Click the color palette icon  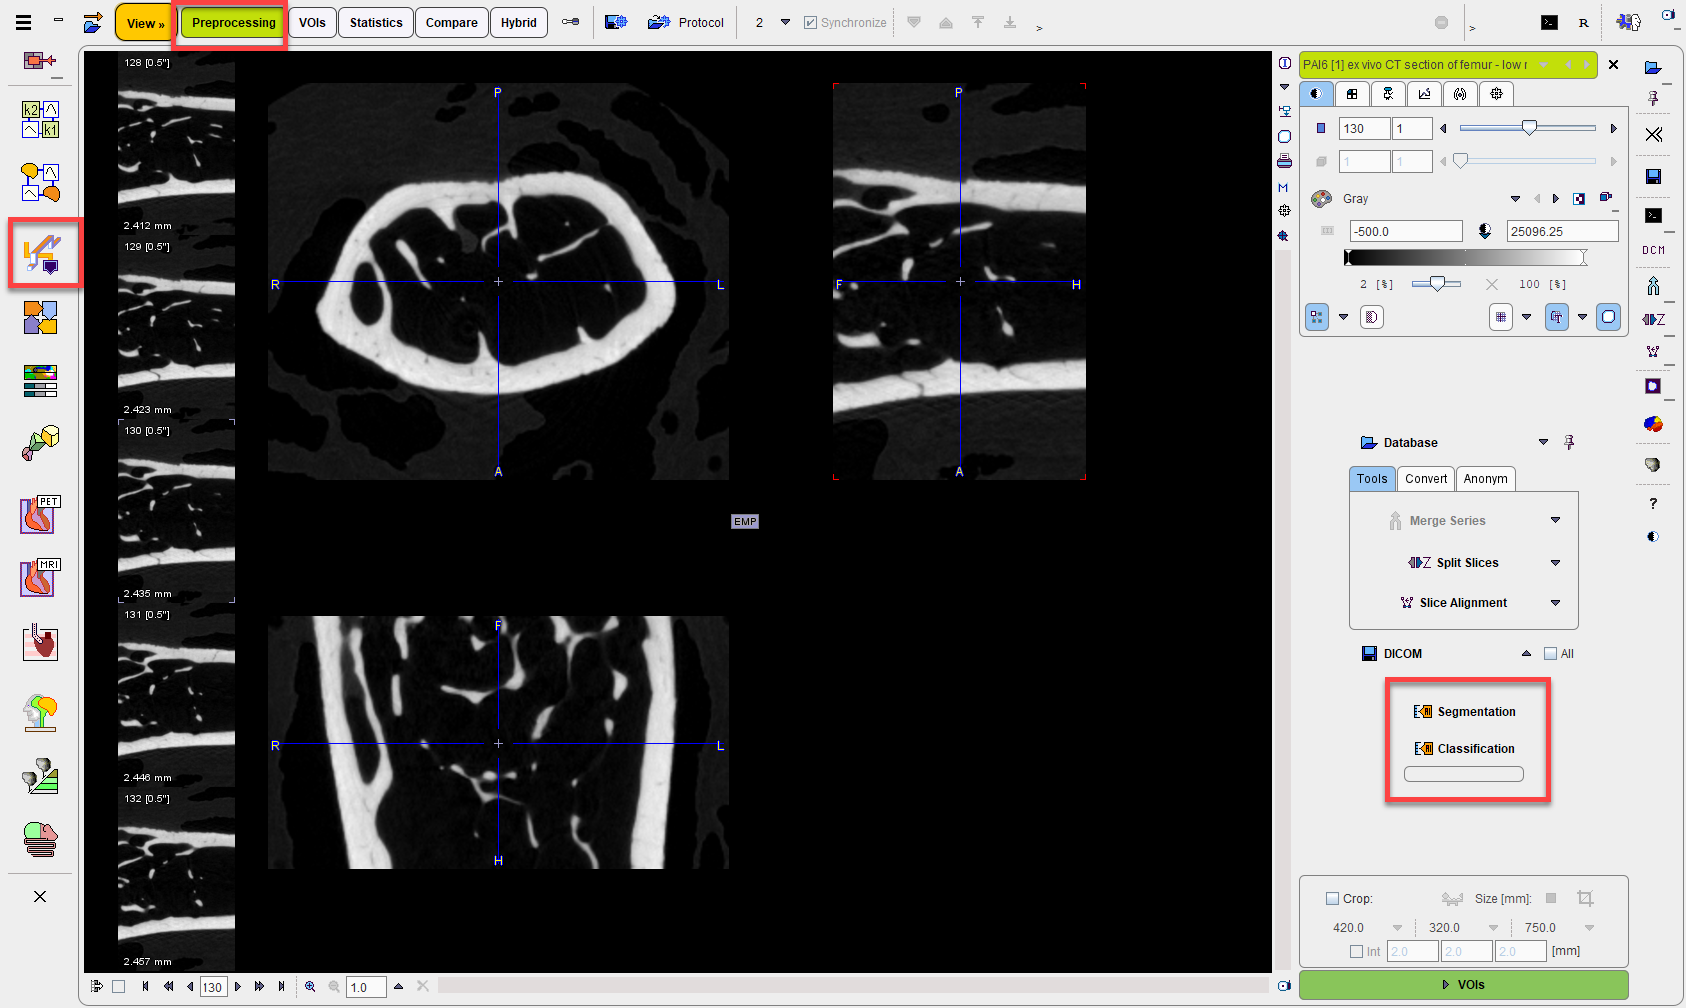[1322, 199]
